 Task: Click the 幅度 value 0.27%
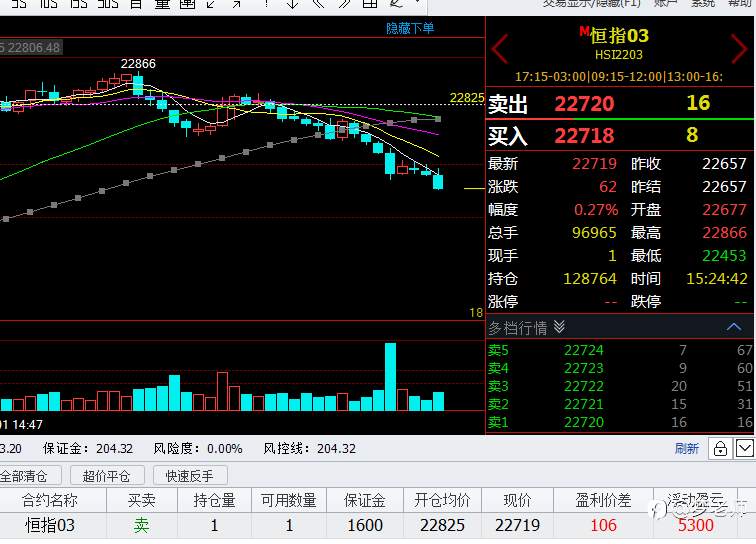[x=596, y=210]
